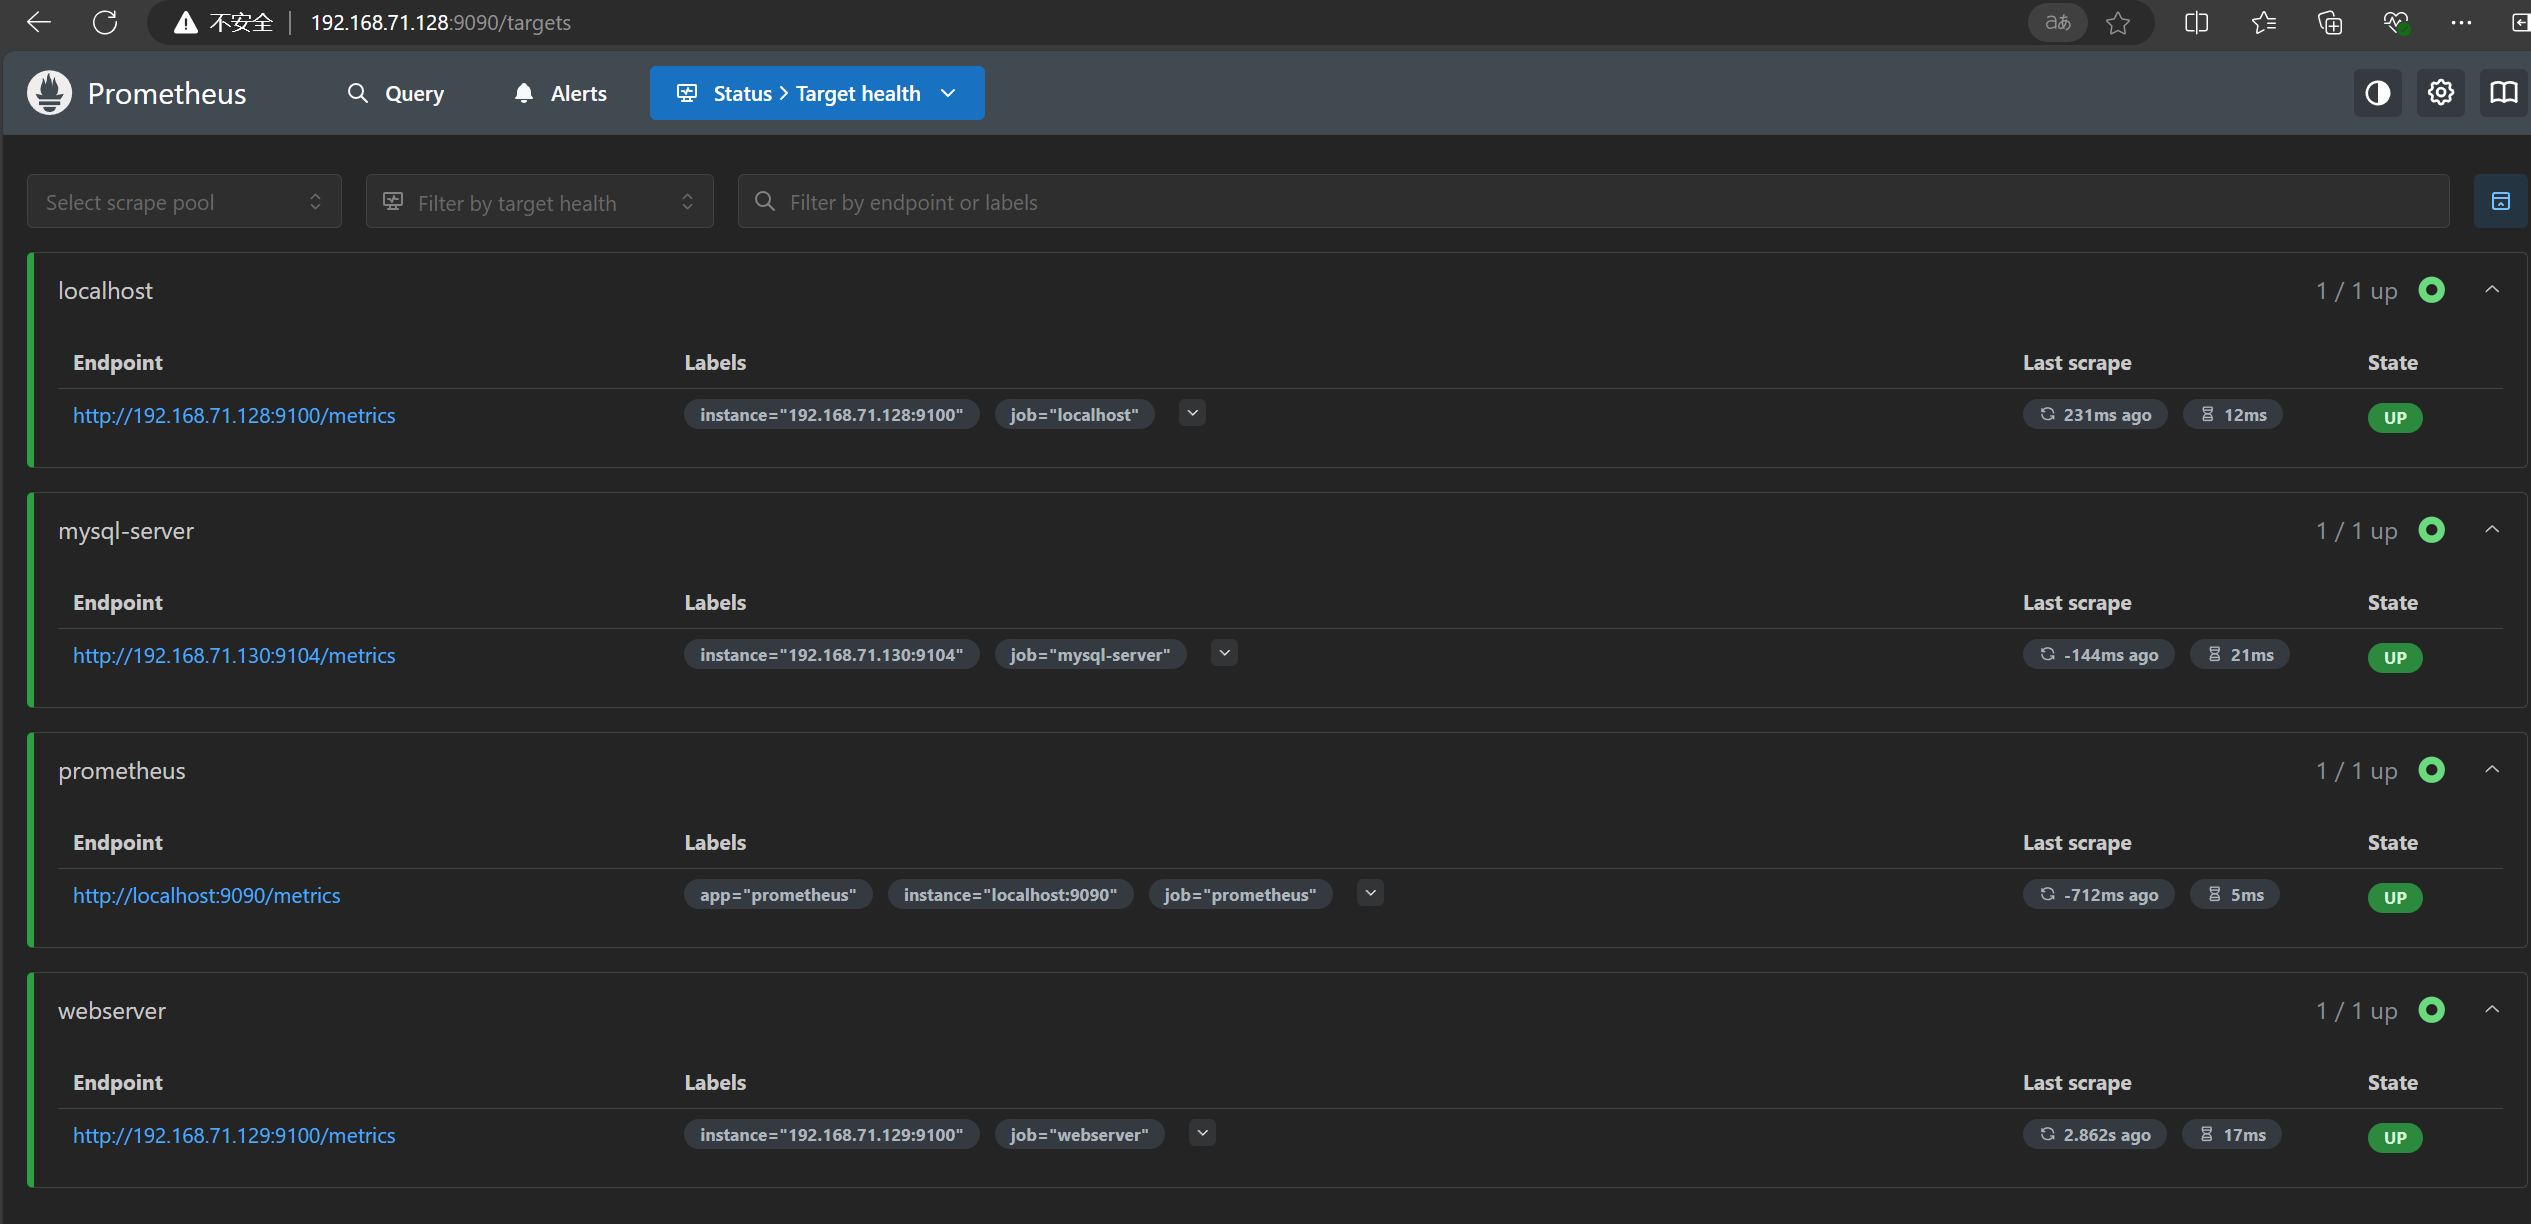Image resolution: width=2531 pixels, height=1224 pixels.
Task: Click the instance="192.168.71.130:9104" label badge
Action: click(832, 655)
